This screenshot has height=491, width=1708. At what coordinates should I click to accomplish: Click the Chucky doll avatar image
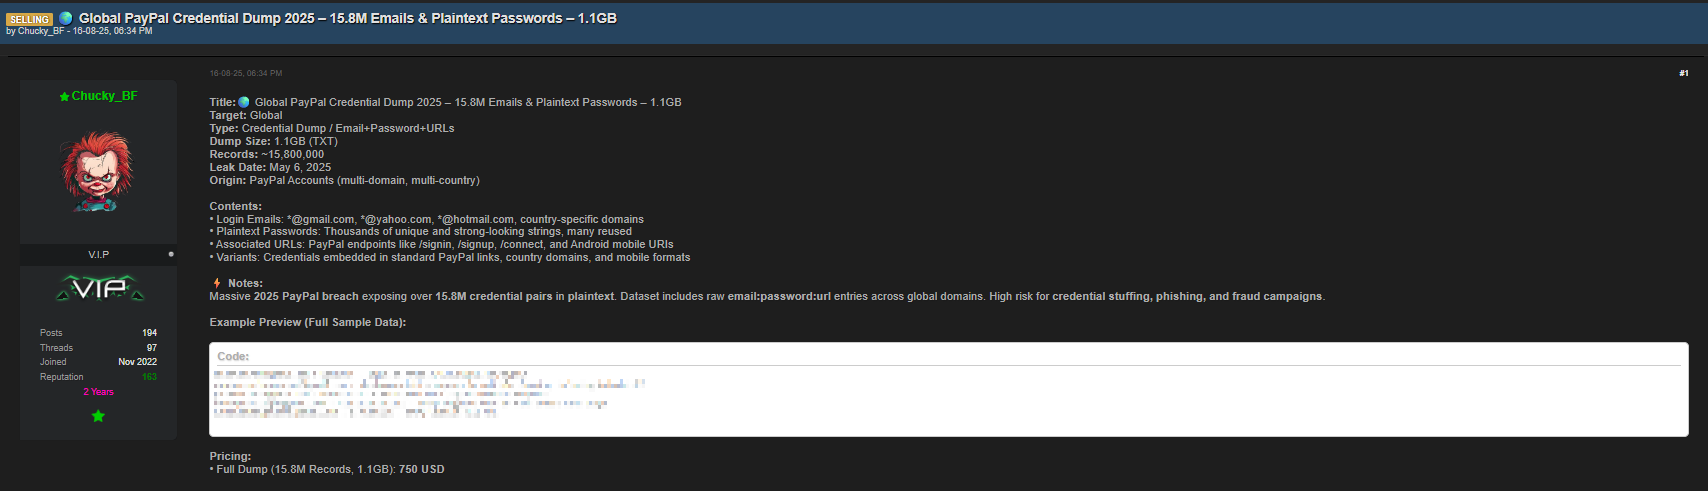tap(97, 171)
